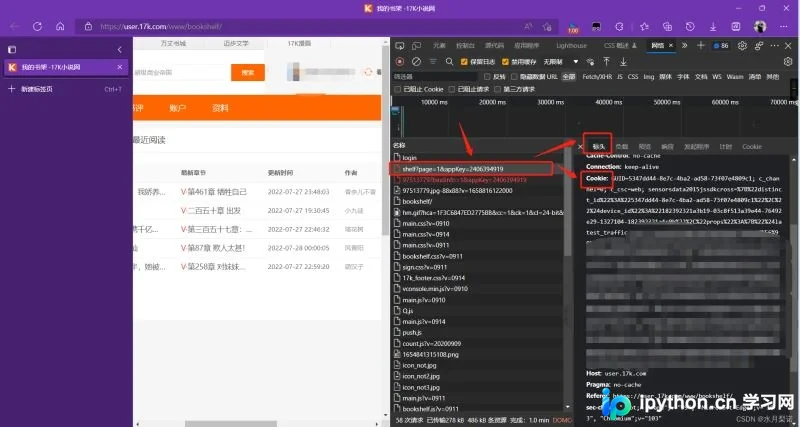
Task: Open the browser collections icon
Action: 667,27
